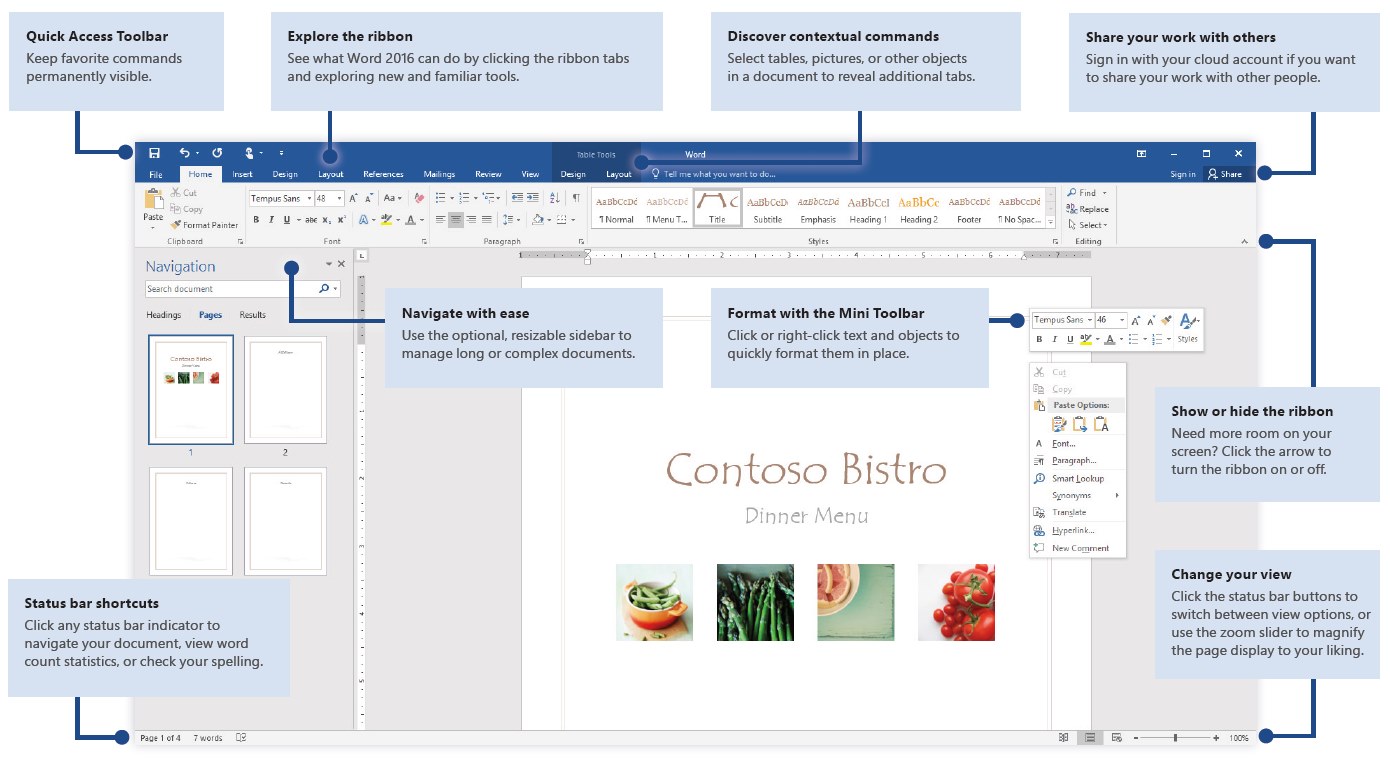Click the zoom slider in the status bar
The width and height of the screenshot is (1390, 760).
pyautogui.click(x=1176, y=738)
